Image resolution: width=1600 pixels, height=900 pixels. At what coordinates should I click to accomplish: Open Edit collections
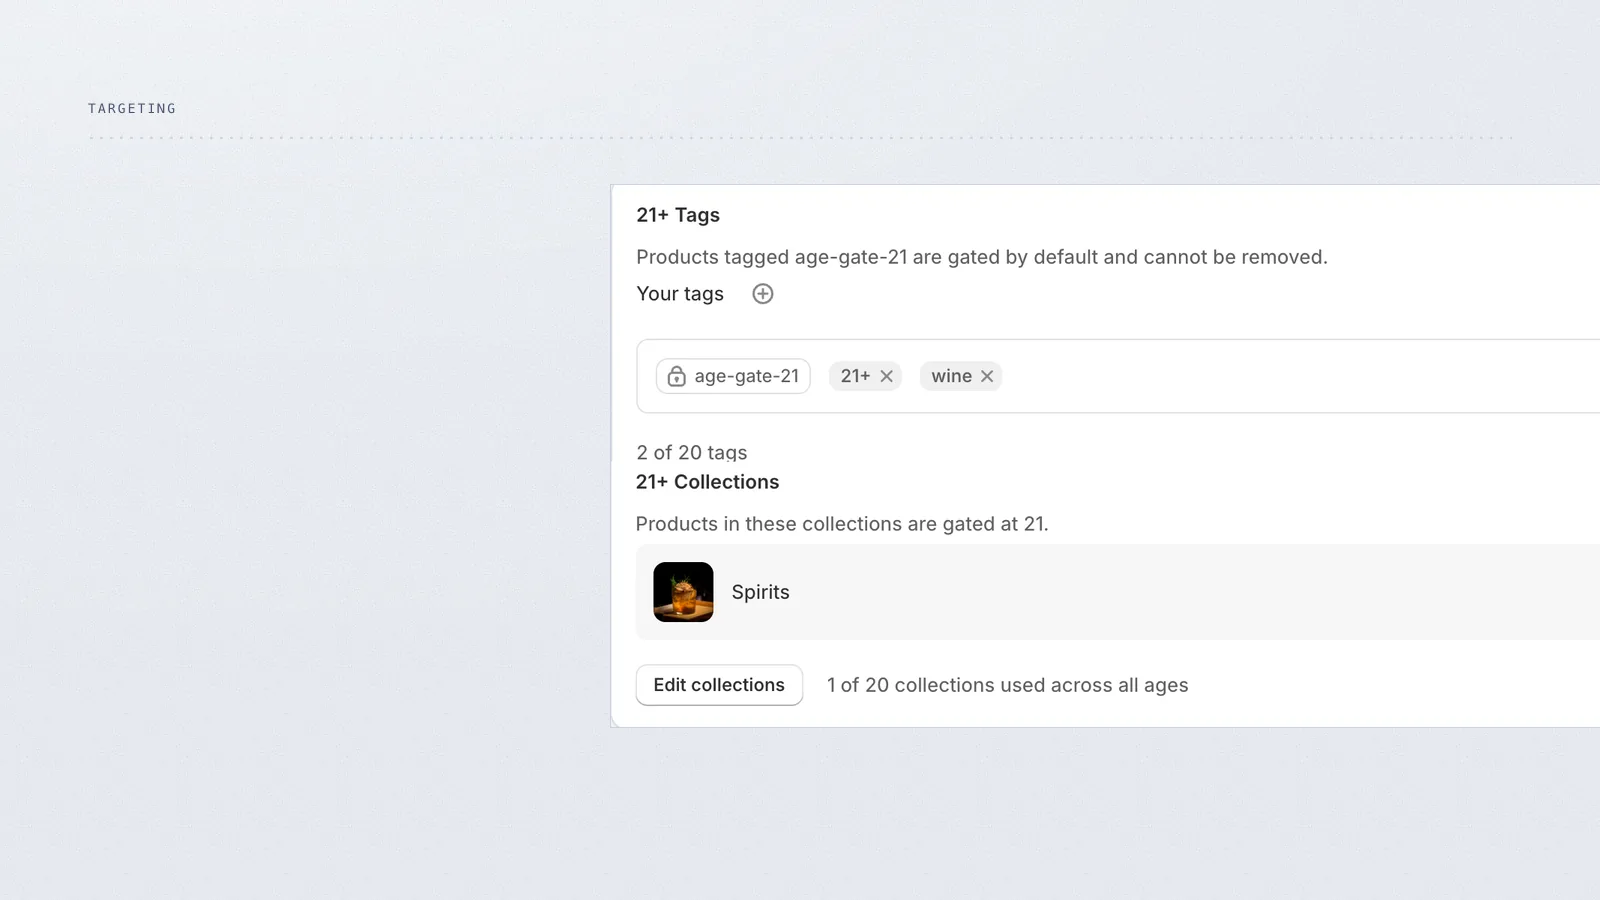coord(719,685)
